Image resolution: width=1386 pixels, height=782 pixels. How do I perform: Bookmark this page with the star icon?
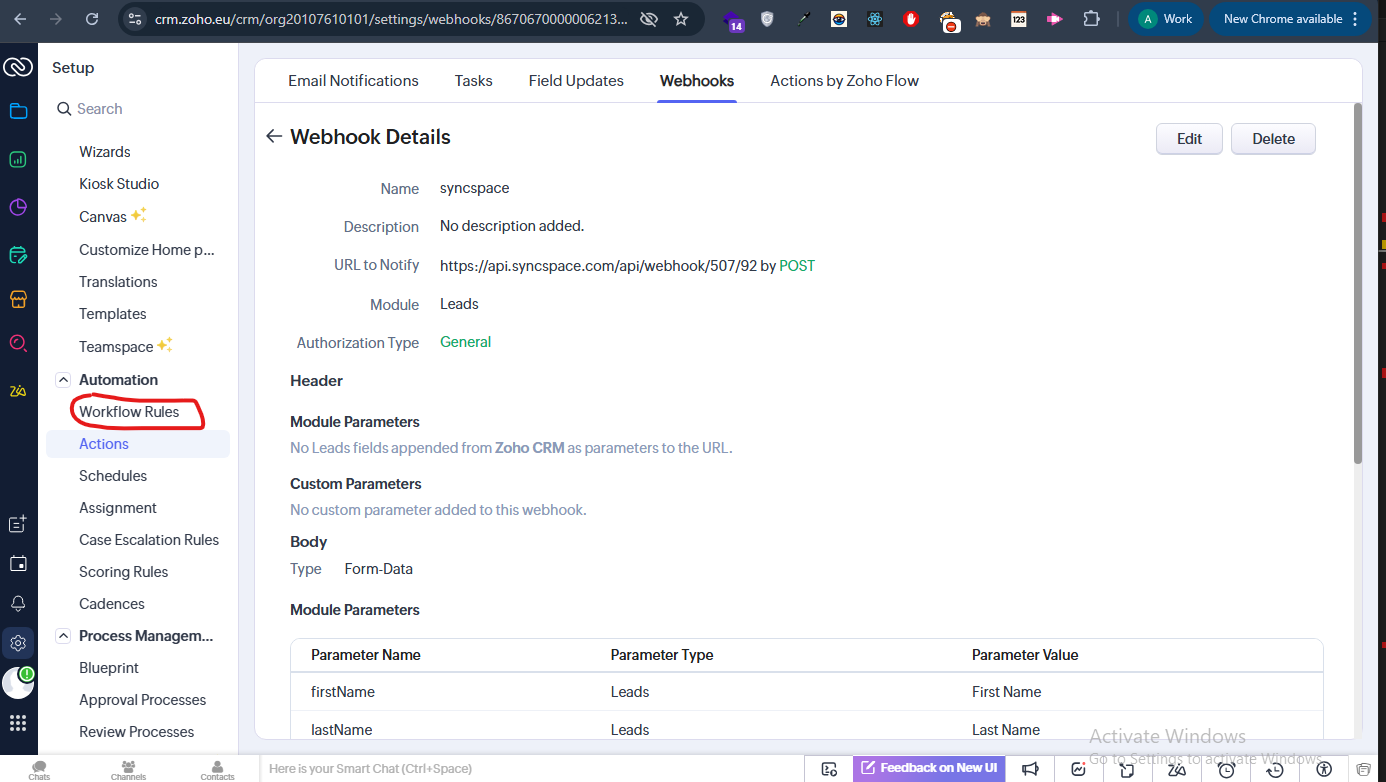coord(681,19)
